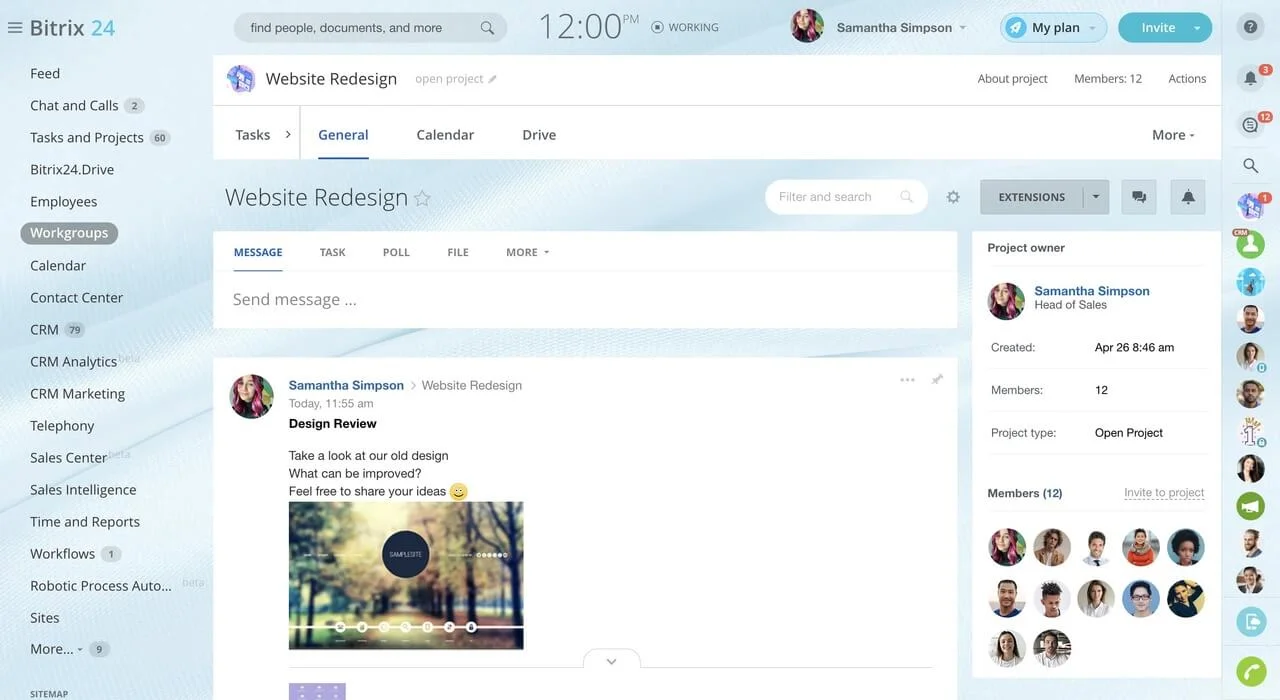Select the POLL tab in message composer

[396, 252]
